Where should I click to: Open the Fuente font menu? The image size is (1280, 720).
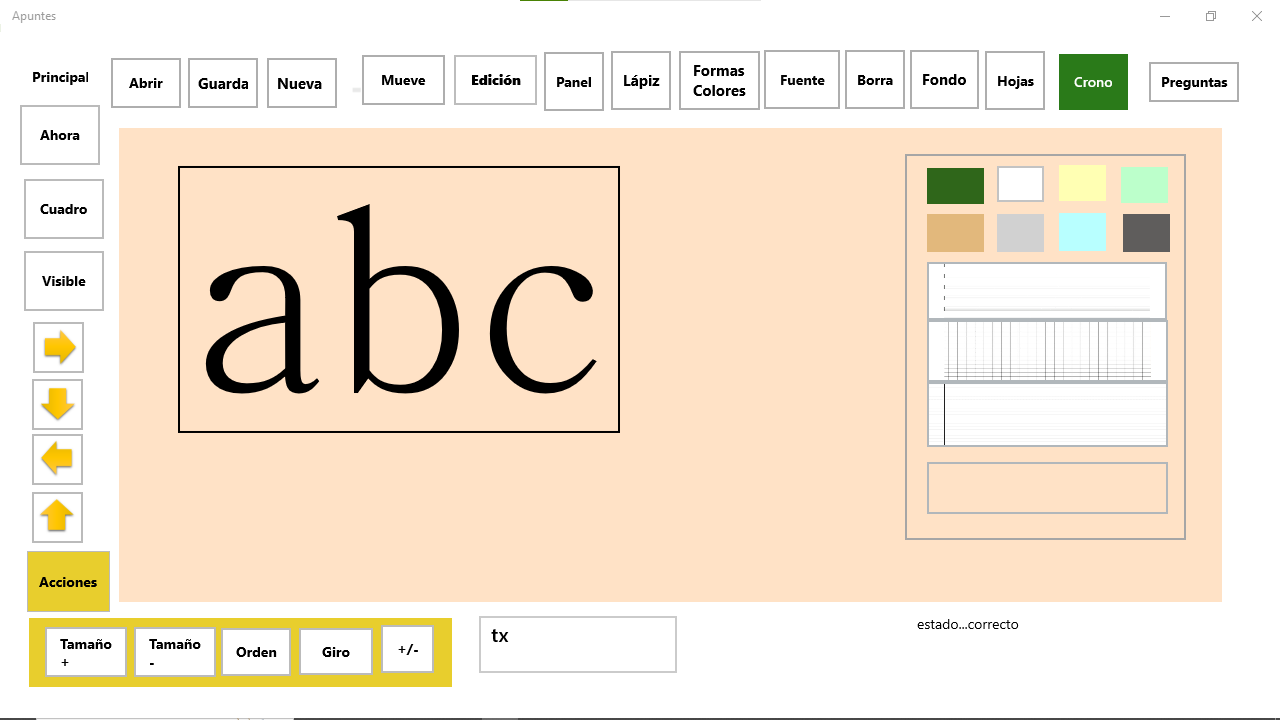tap(802, 80)
